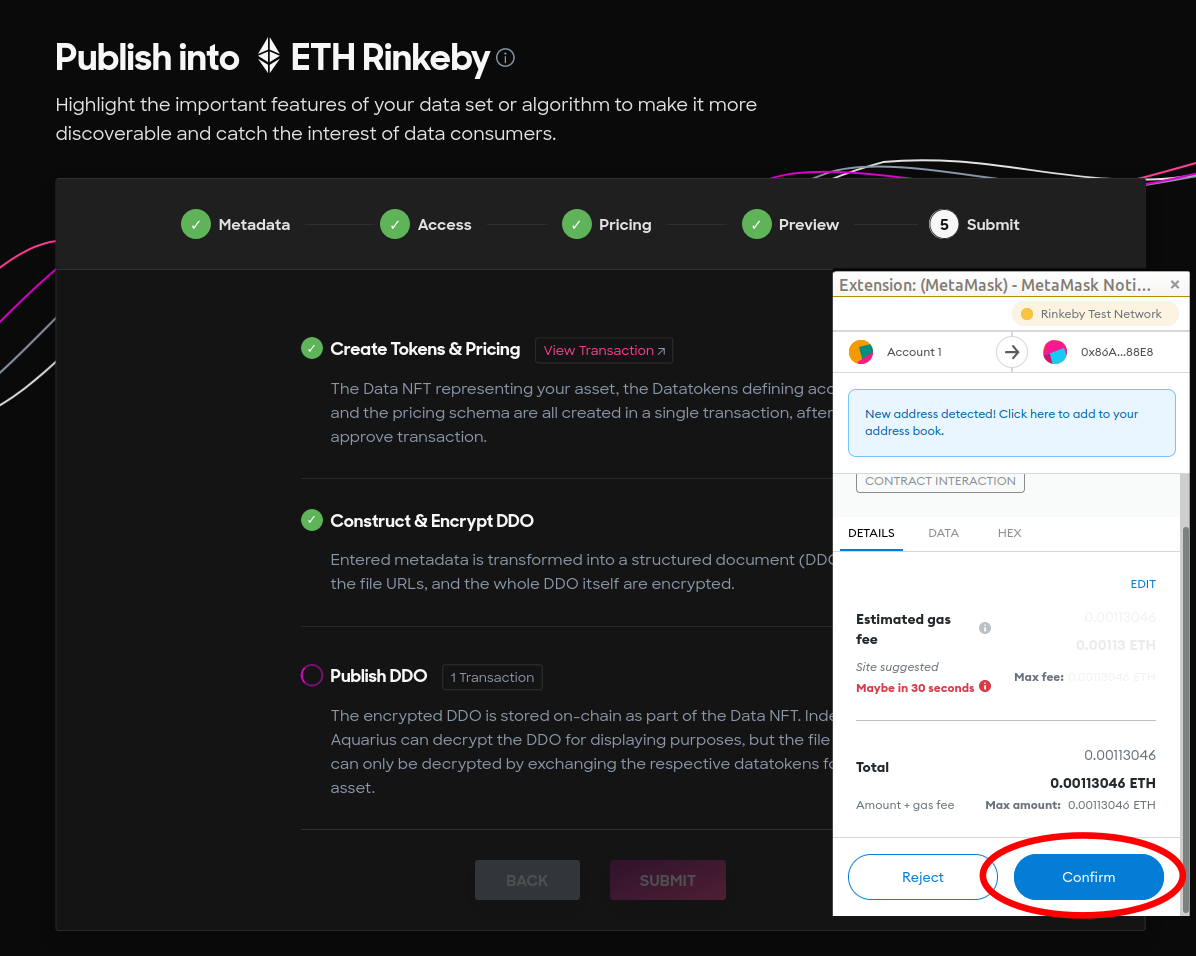1196x956 pixels.
Task: Click the Publish DDO pending status circle
Action: click(x=311, y=675)
